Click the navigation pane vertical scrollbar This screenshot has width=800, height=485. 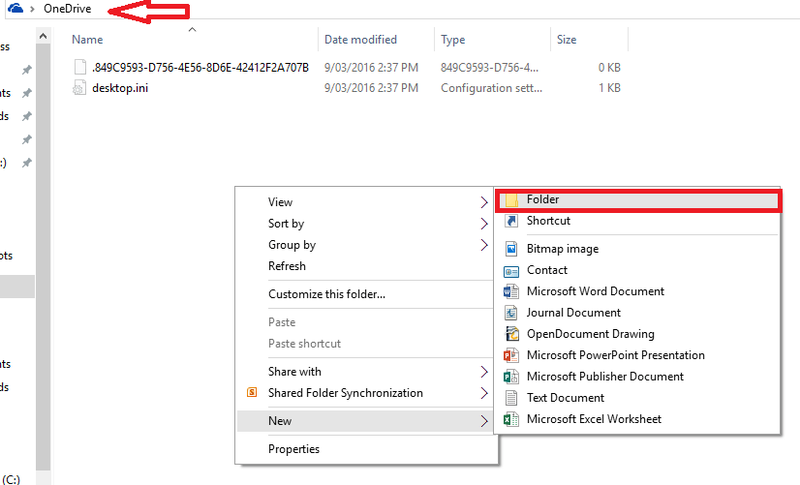pyautogui.click(x=43, y=257)
